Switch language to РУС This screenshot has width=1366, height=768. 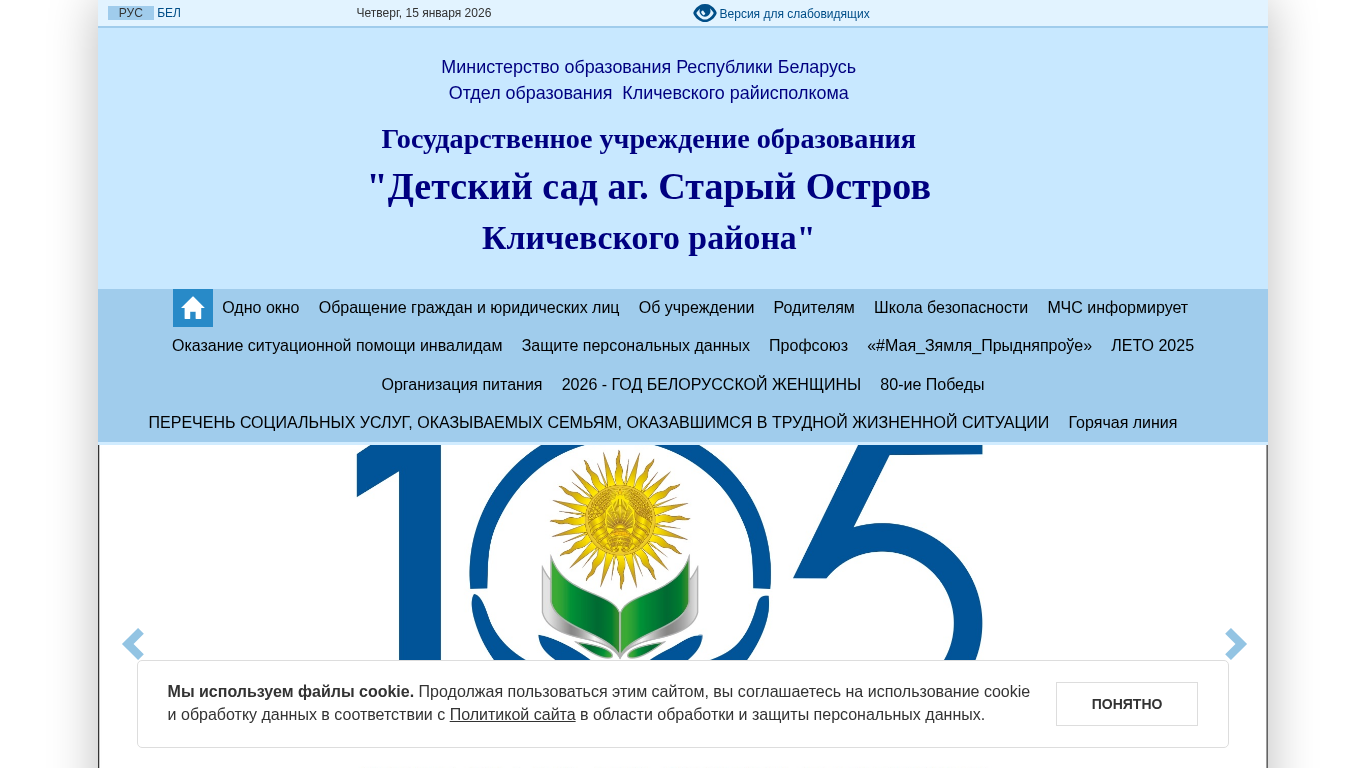coord(131,13)
